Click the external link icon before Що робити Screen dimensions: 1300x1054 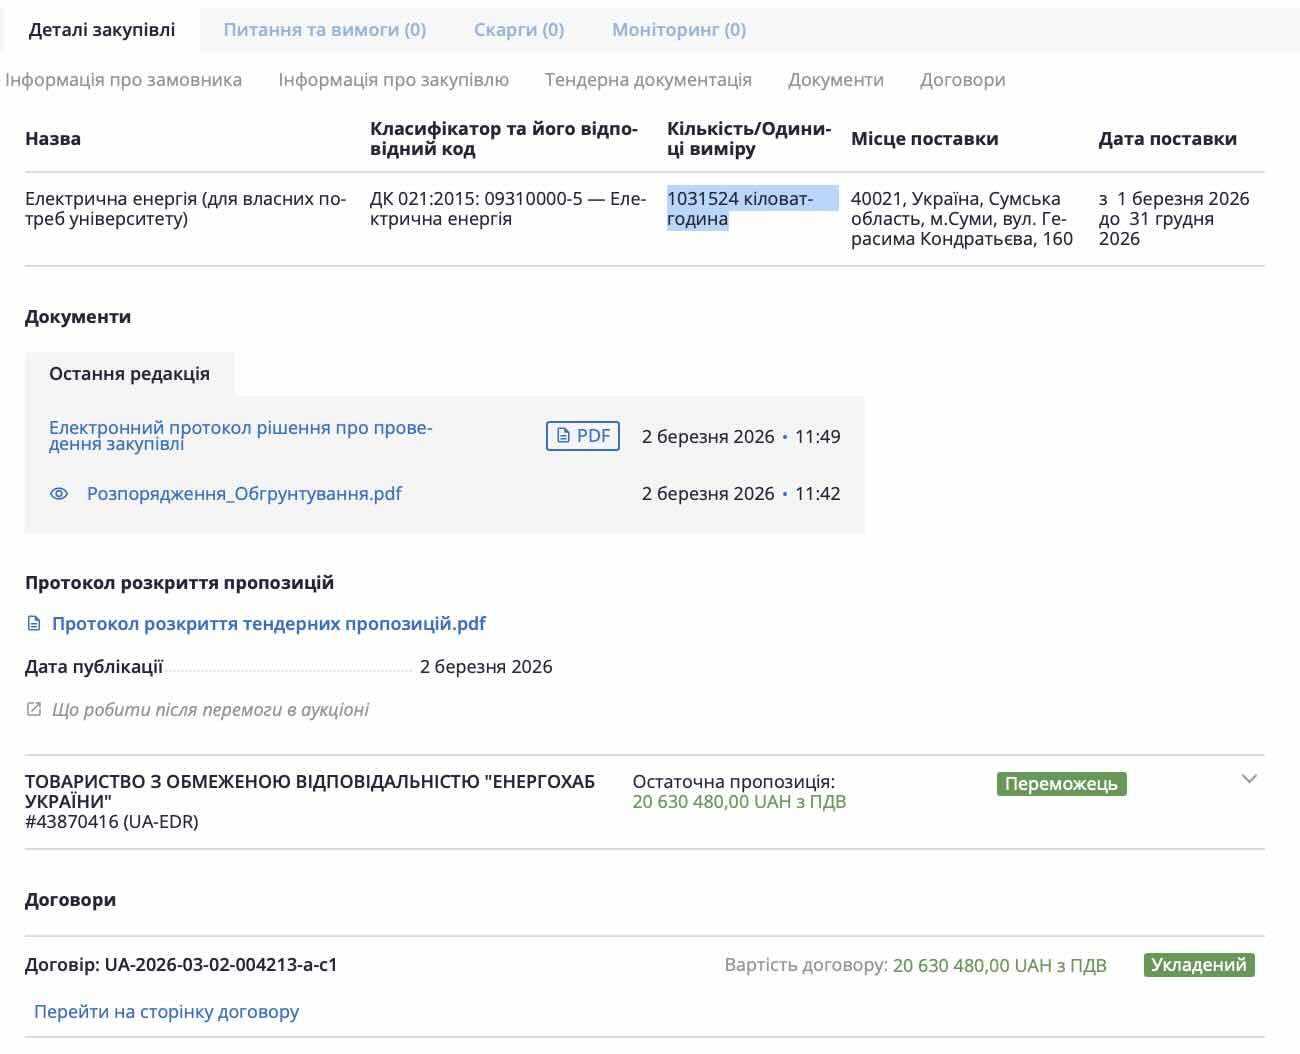pyautogui.click(x=34, y=710)
